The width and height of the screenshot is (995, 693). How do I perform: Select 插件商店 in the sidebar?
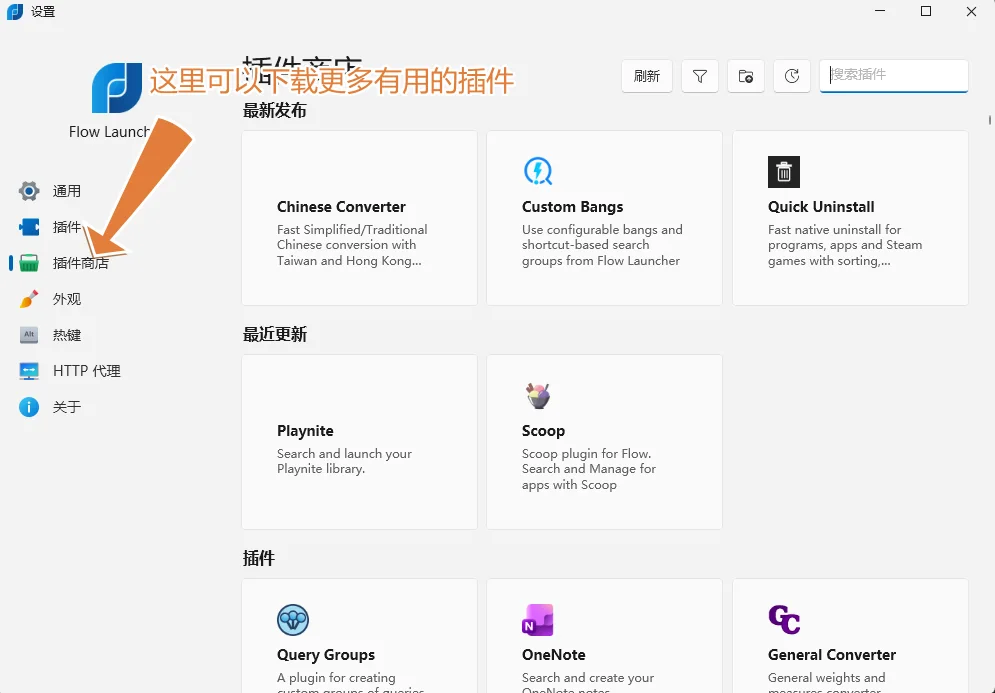[81, 263]
